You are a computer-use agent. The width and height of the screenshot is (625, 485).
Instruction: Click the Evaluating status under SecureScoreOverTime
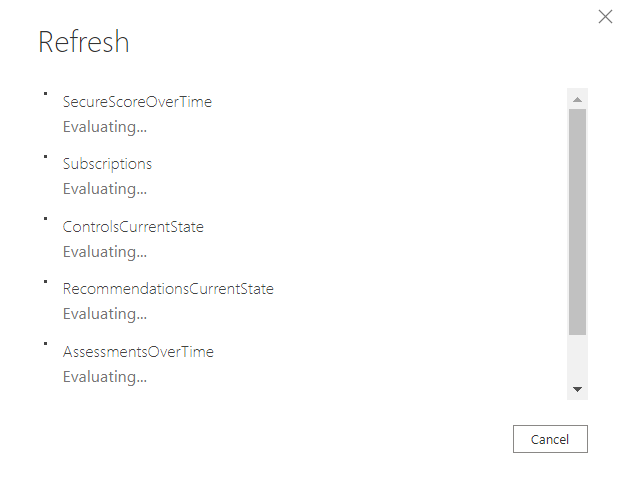(x=105, y=127)
